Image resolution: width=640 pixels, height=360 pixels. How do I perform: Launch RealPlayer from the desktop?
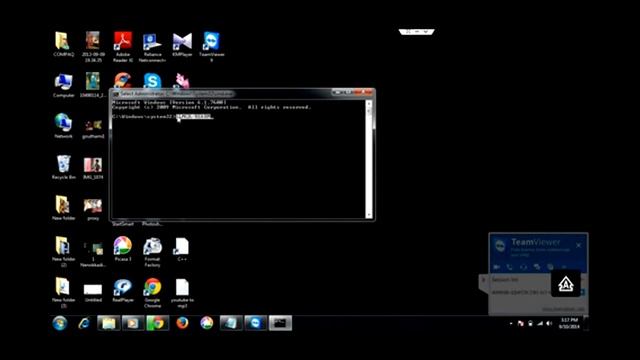[x=123, y=290]
